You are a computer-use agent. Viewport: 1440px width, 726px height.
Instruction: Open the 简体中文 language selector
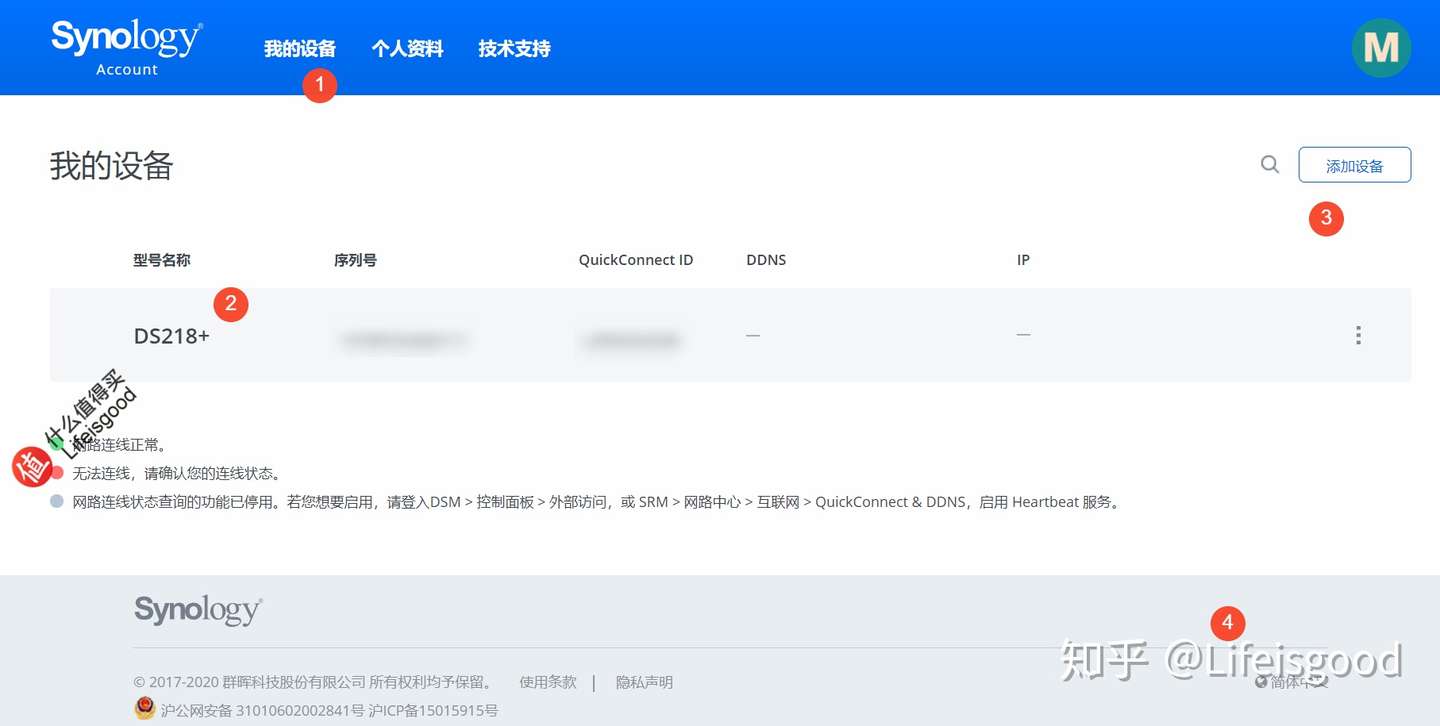click(1292, 682)
